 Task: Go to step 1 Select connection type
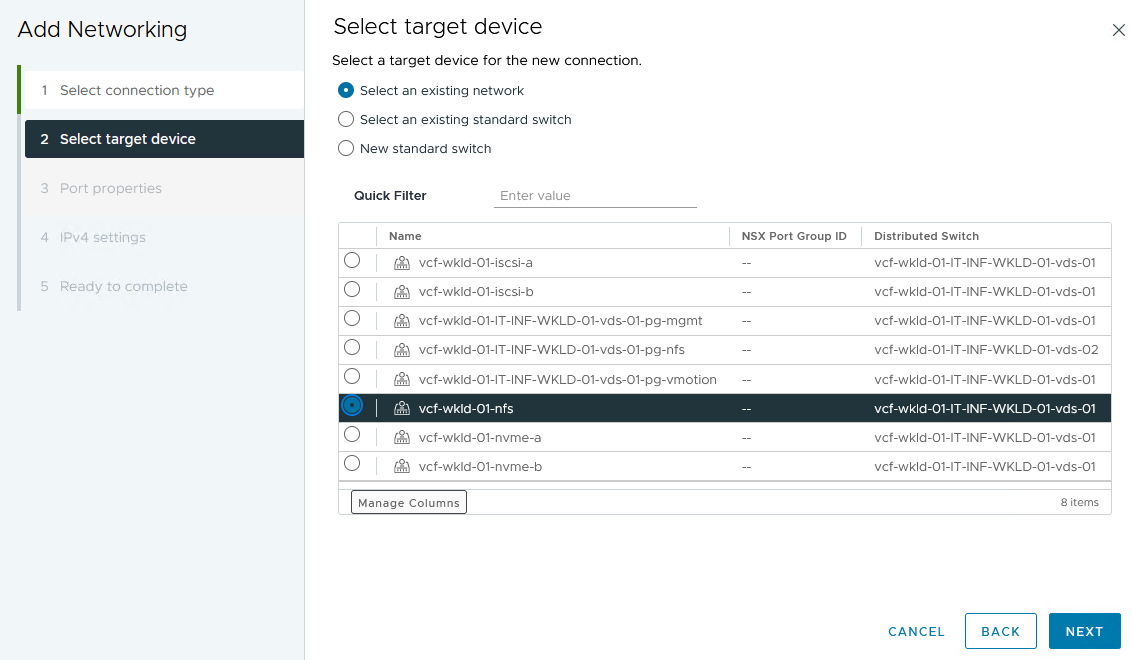click(137, 90)
